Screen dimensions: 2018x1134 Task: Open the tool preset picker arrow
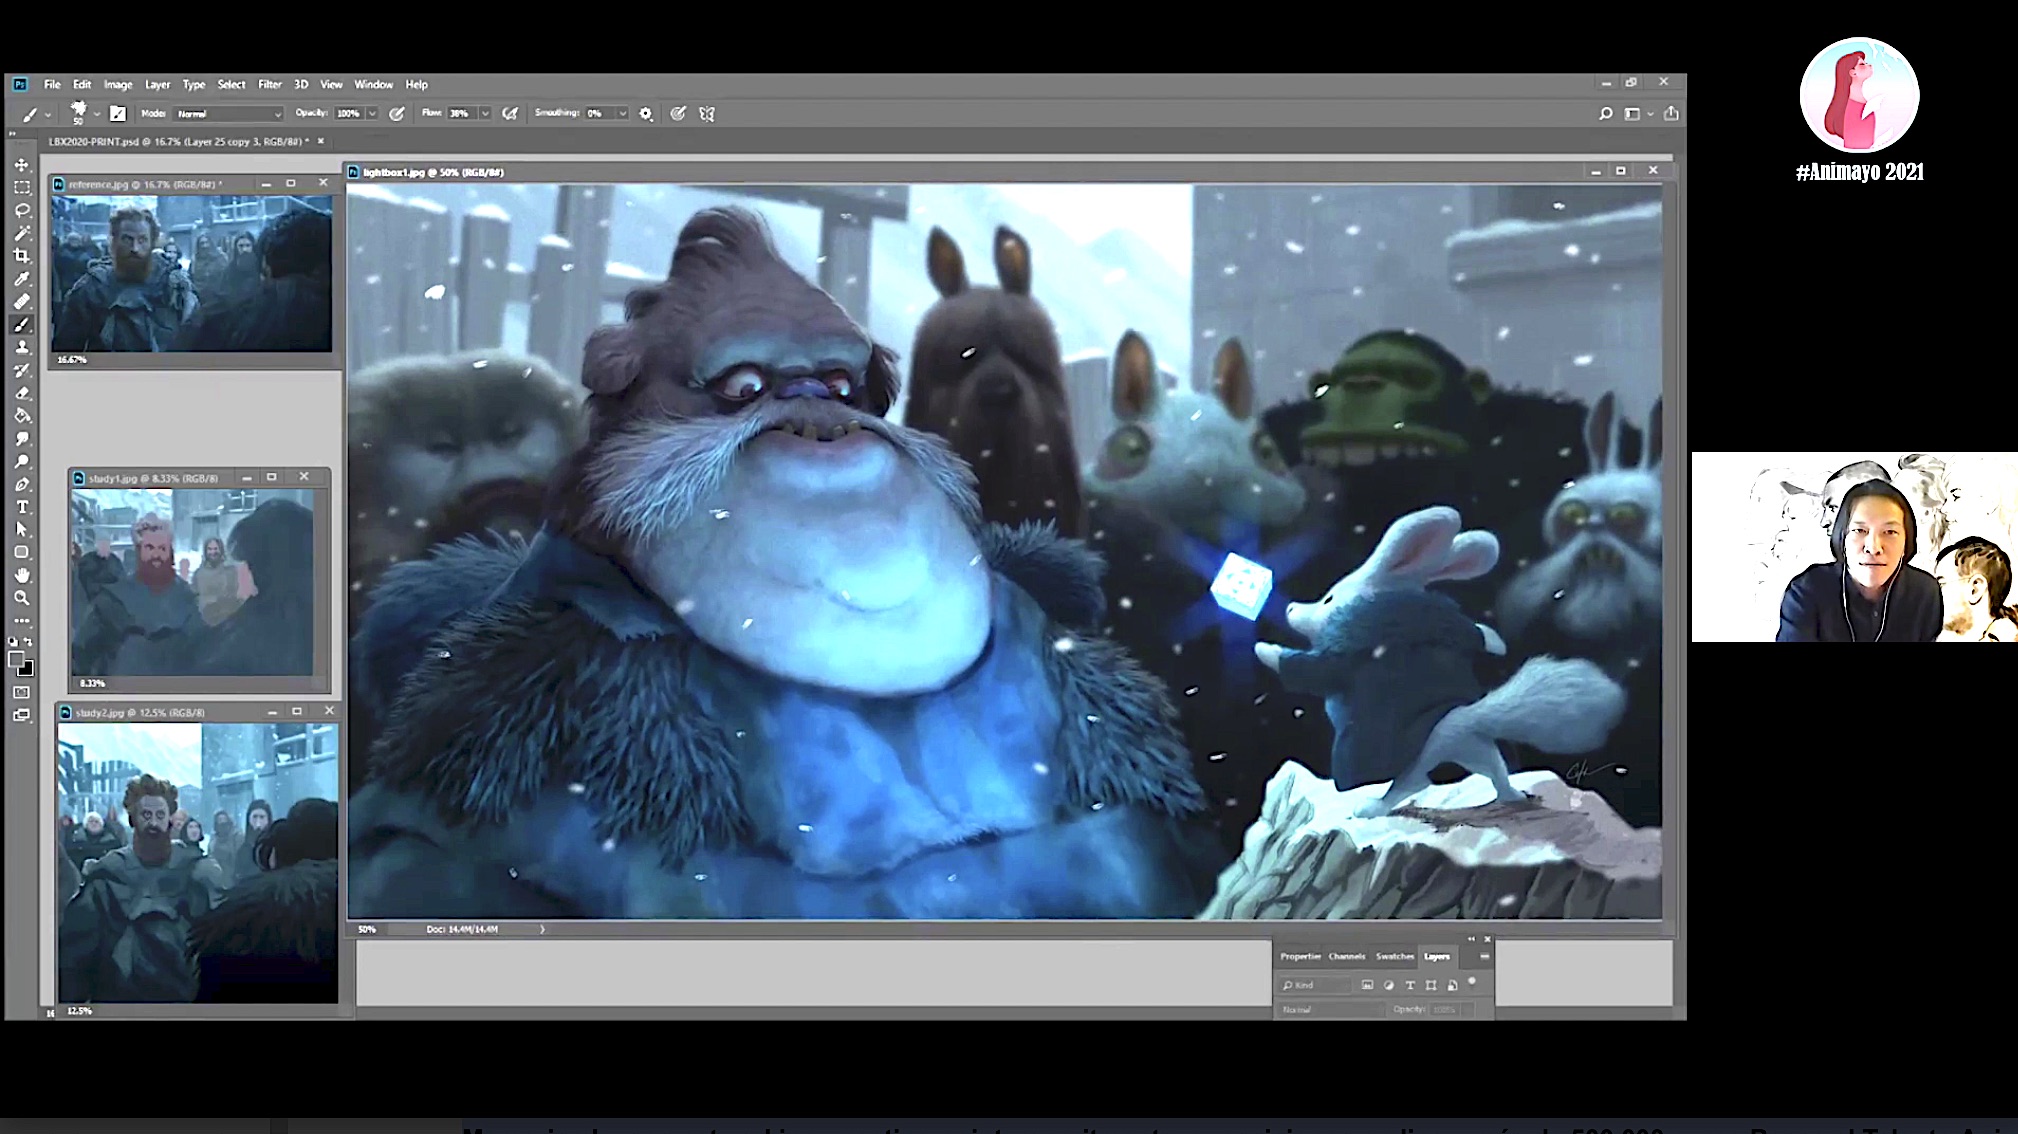(47, 115)
